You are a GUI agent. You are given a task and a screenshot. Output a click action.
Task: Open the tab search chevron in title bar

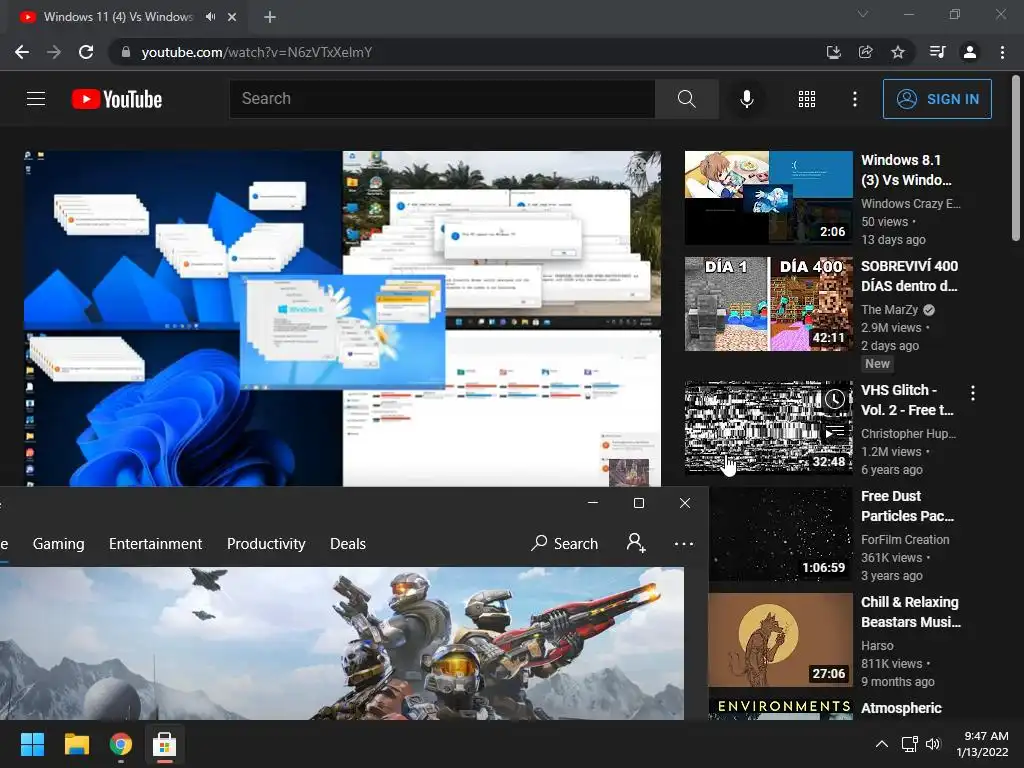[x=863, y=14]
